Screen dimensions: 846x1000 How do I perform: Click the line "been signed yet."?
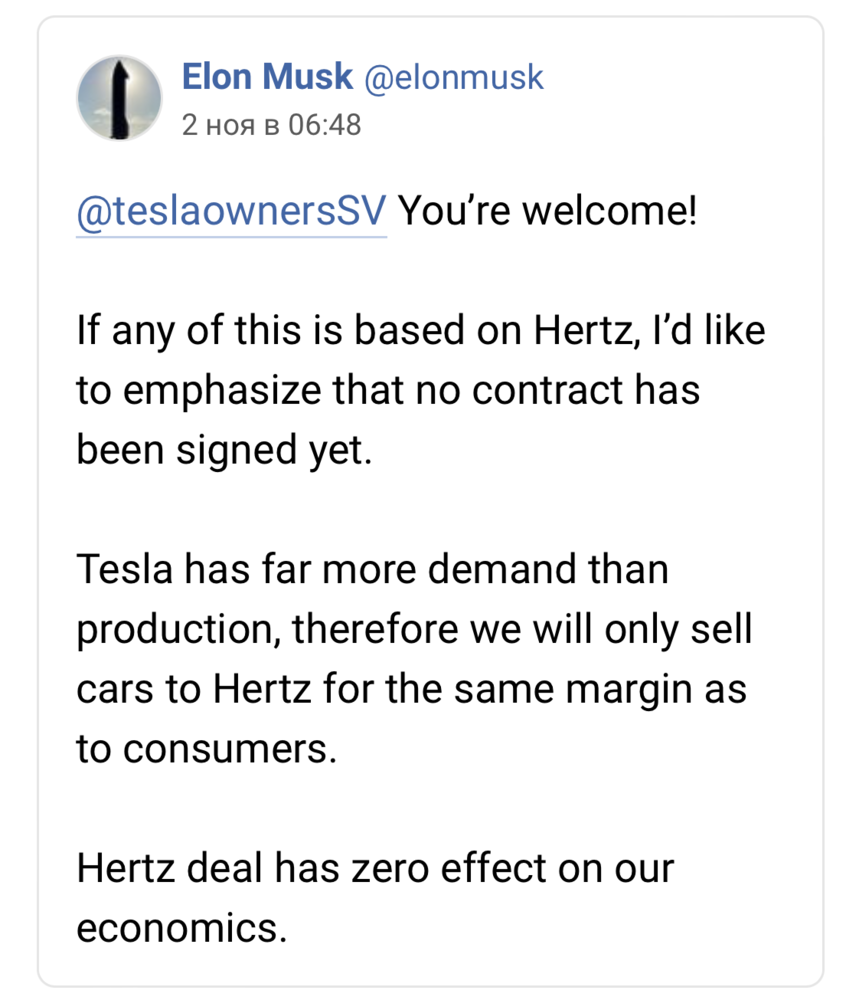point(224,449)
